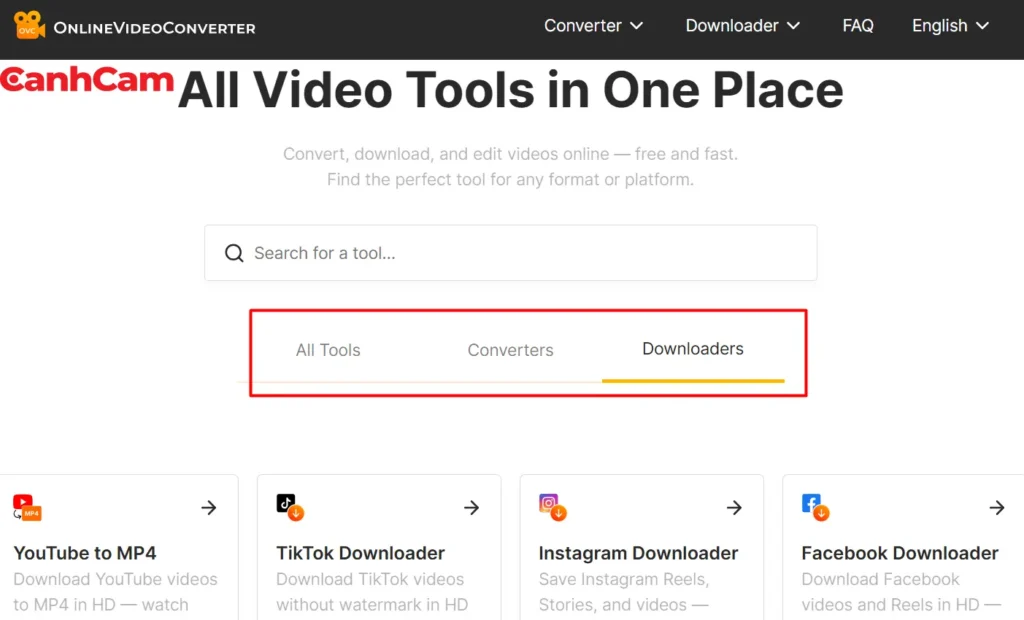Image resolution: width=1024 pixels, height=620 pixels.
Task: Expand the Downloader dropdown
Action: pyautogui.click(x=742, y=26)
